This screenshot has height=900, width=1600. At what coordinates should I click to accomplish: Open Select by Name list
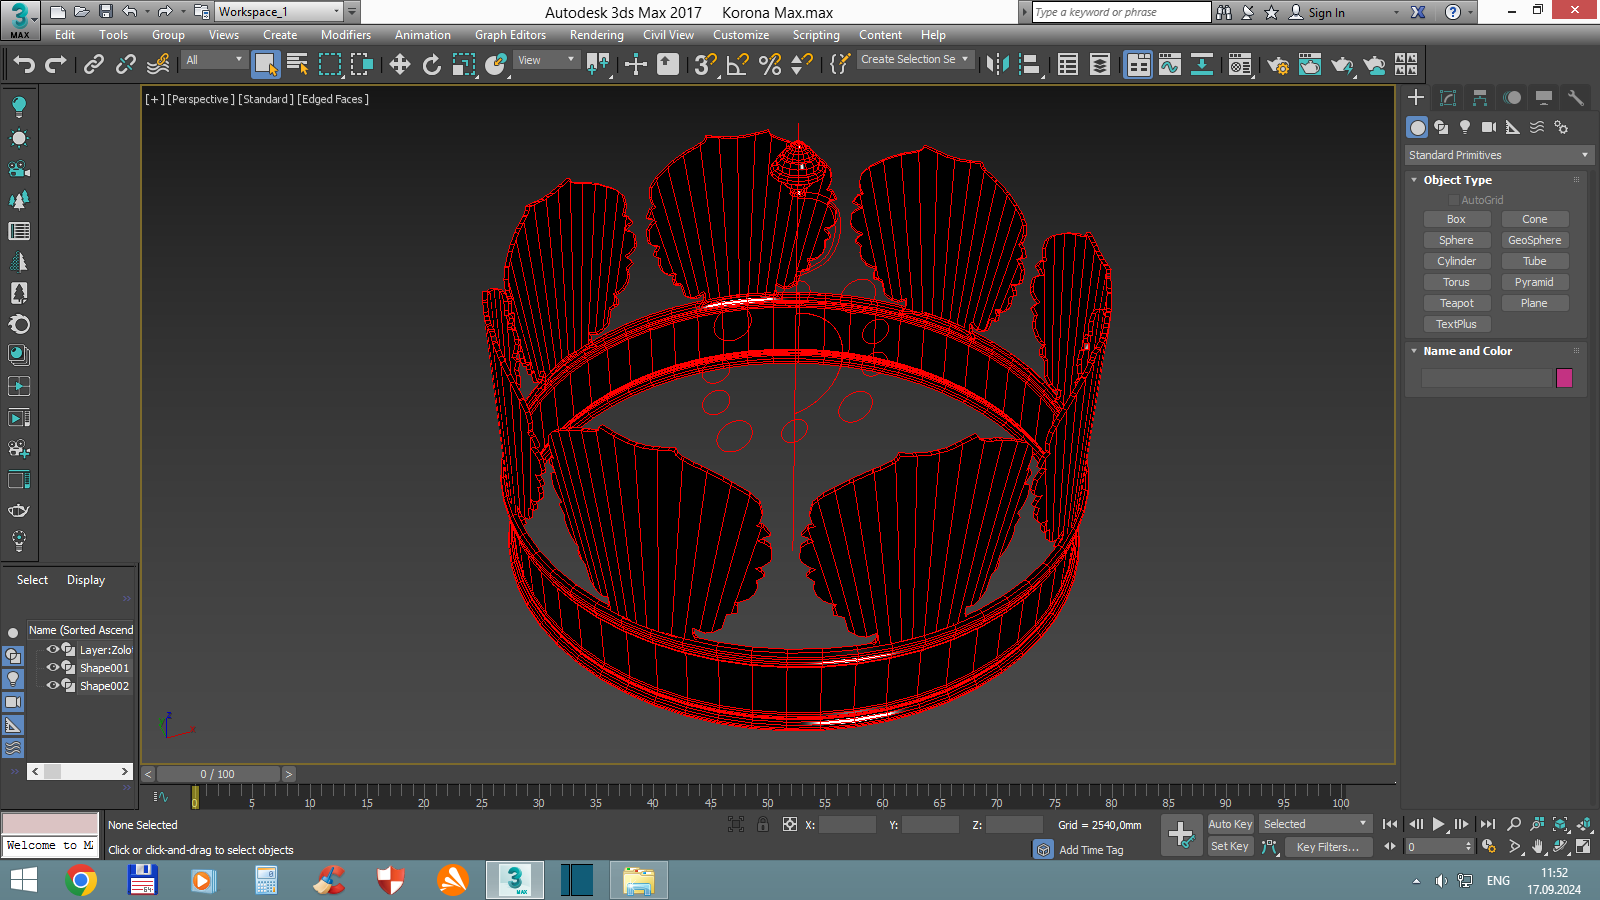click(x=297, y=65)
